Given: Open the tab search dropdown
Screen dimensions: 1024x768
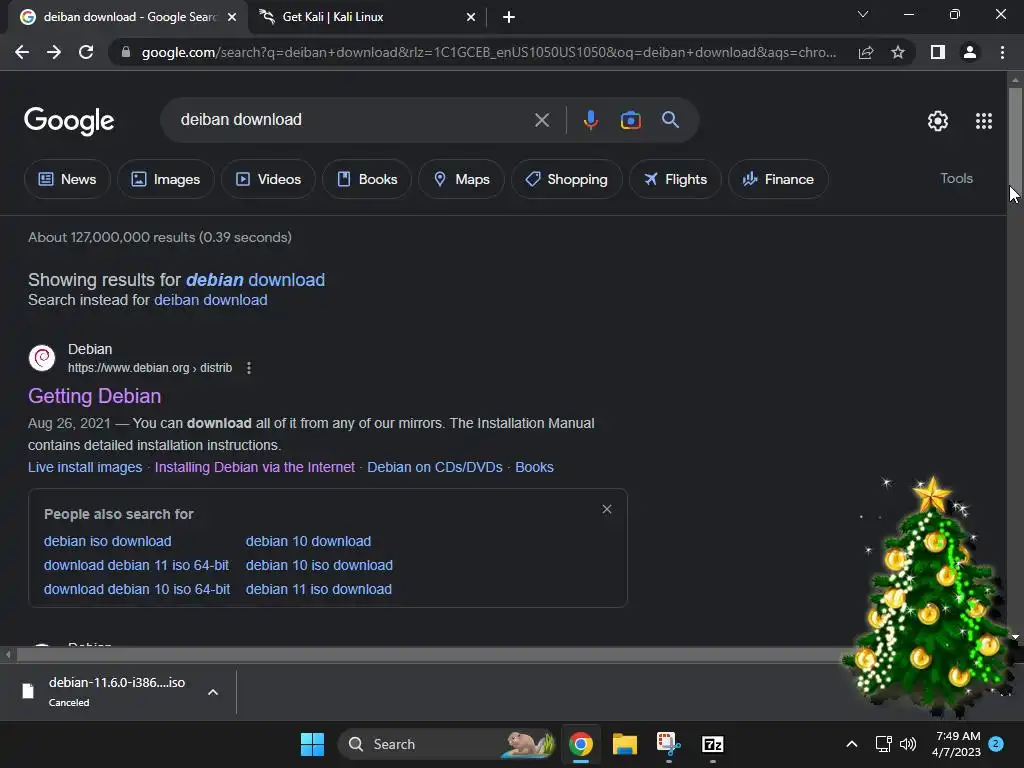Looking at the screenshot, I should pos(863,14).
